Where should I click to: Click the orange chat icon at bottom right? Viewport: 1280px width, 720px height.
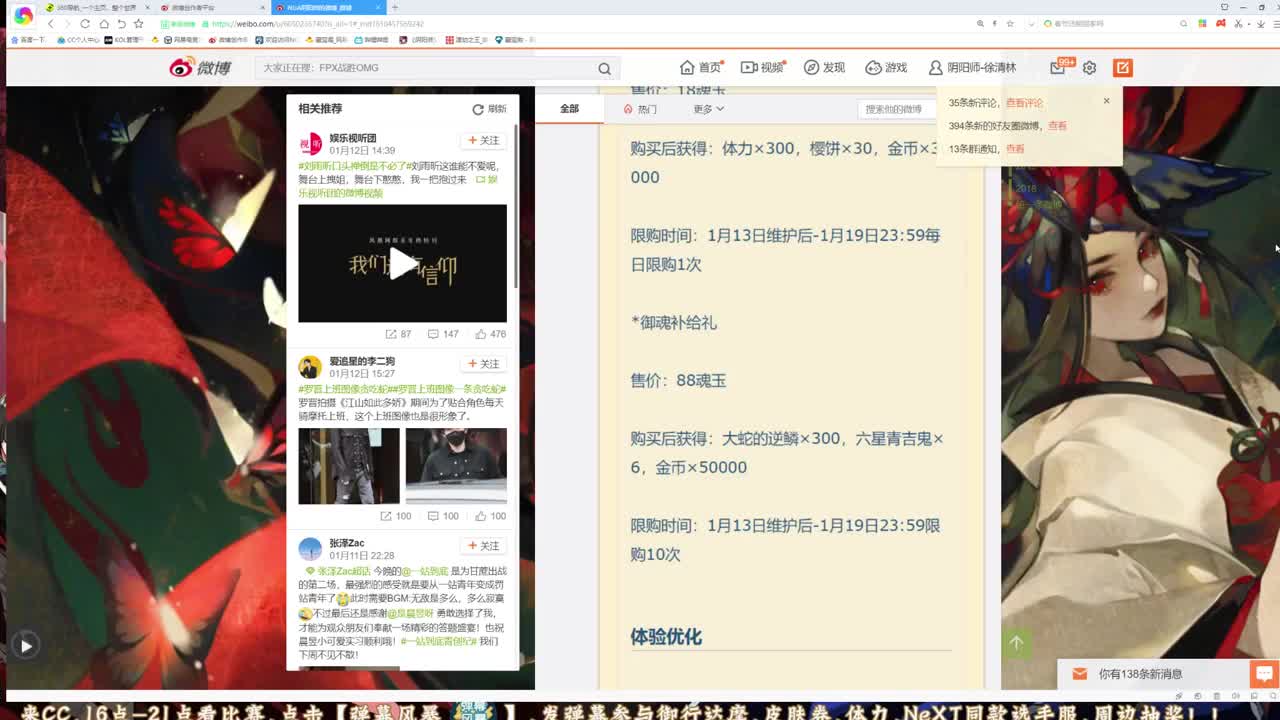point(1263,674)
